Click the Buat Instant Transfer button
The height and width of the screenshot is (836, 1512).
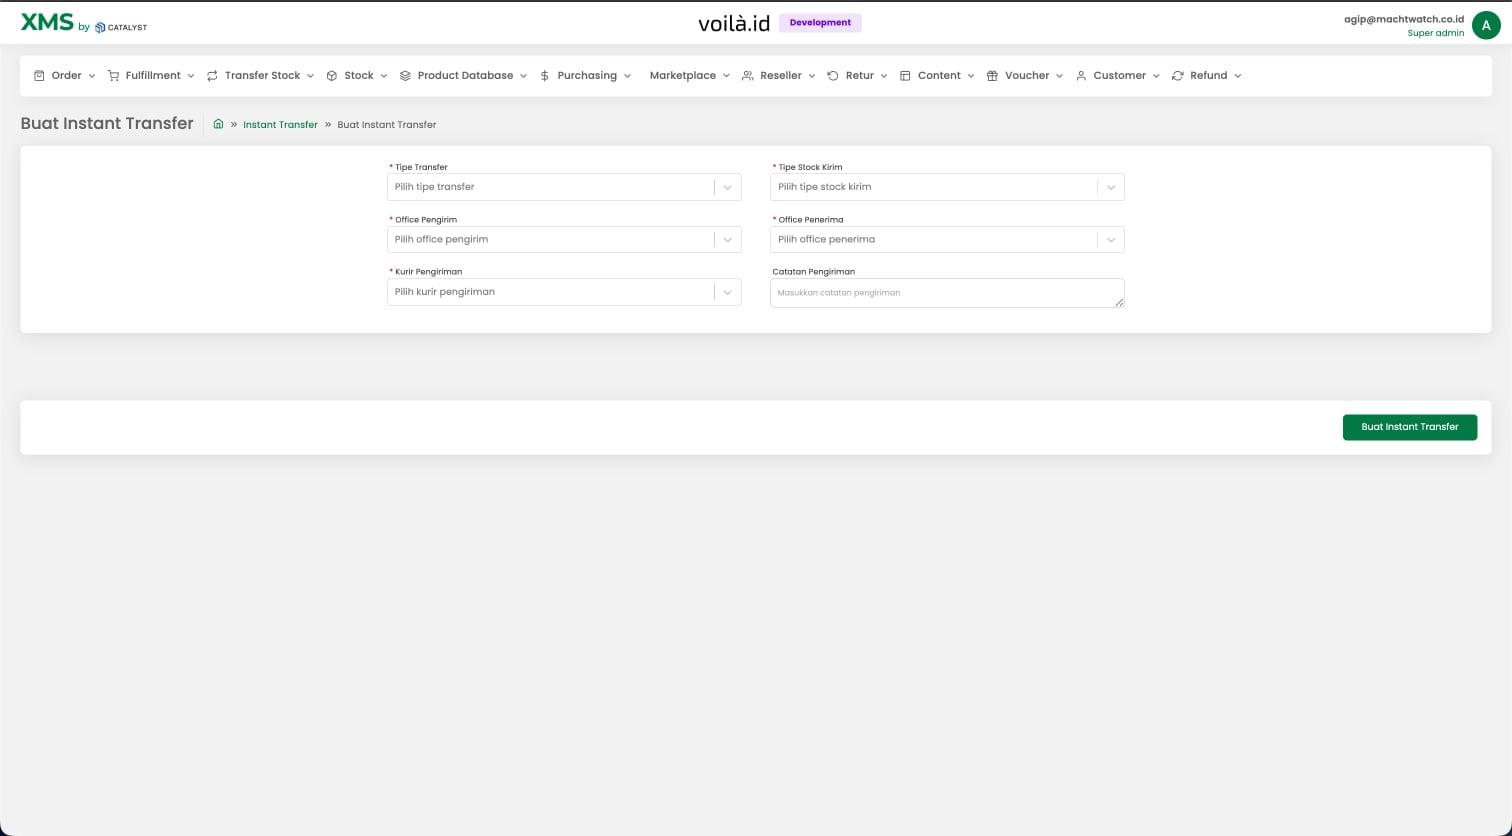click(x=1410, y=427)
